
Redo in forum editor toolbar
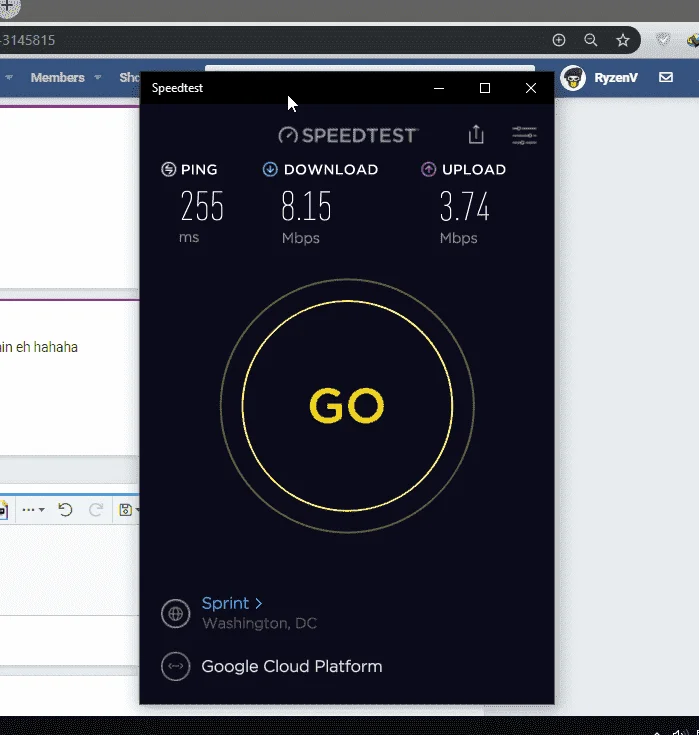[96, 509]
